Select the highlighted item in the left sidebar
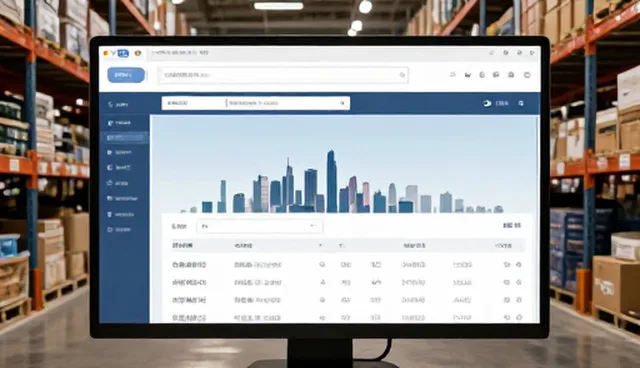This screenshot has height=368, width=640. pos(124,137)
